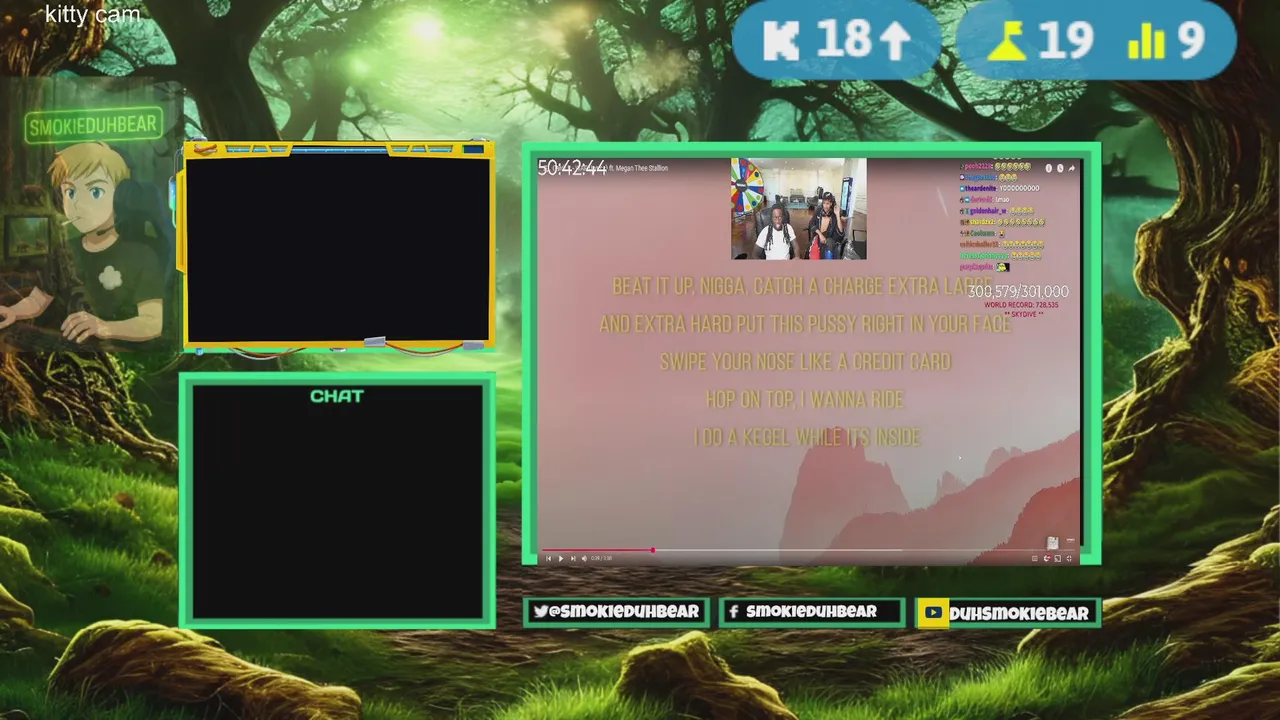The height and width of the screenshot is (720, 1280).
Task: Click the WORLD RECORD: 728,535 text
Action: coord(1022,305)
